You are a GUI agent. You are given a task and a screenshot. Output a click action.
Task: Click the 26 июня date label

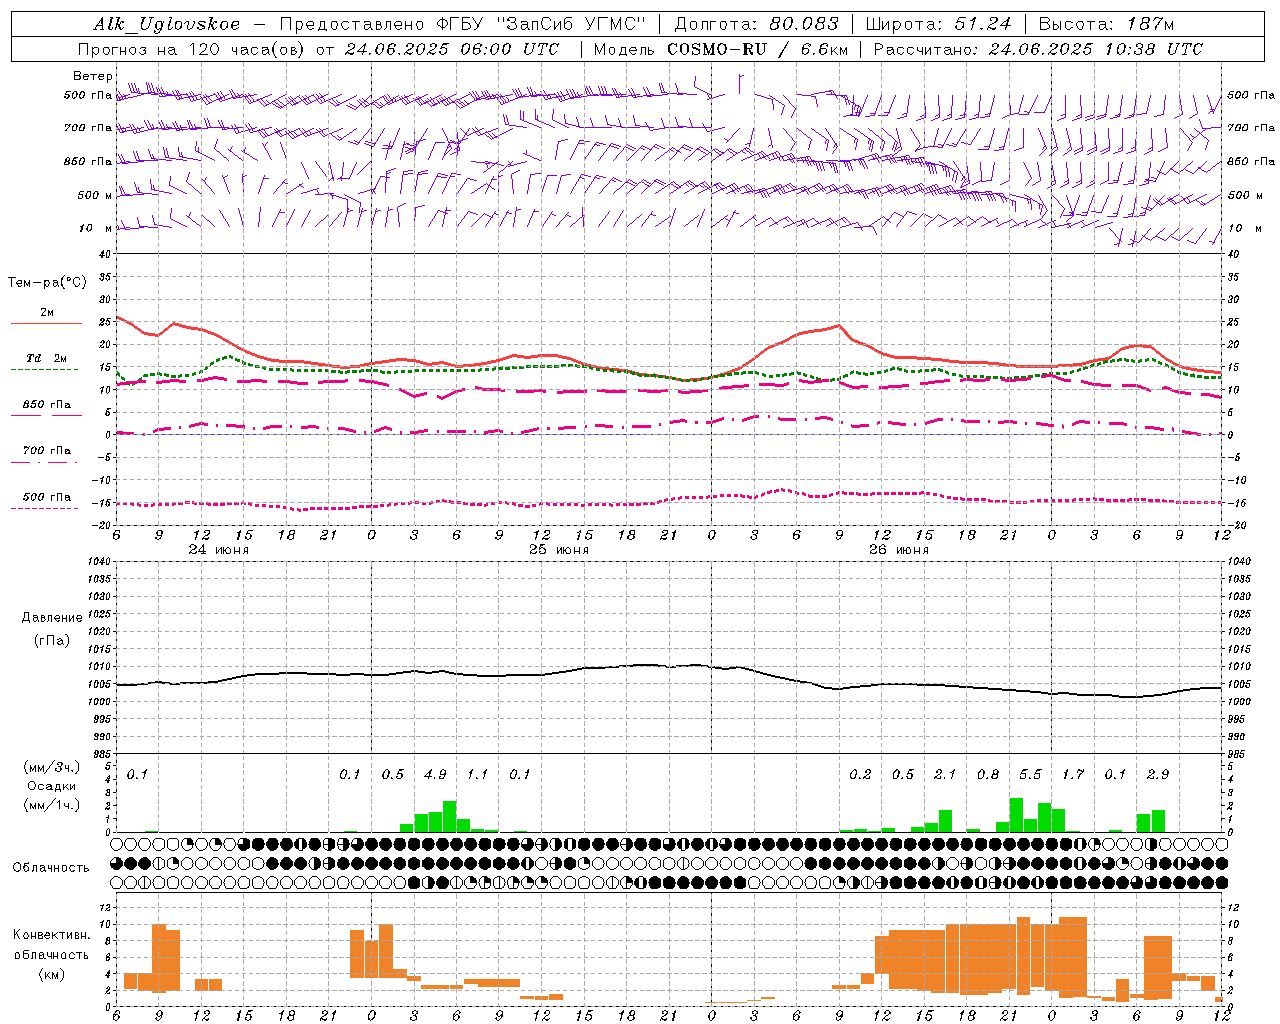[899, 550]
